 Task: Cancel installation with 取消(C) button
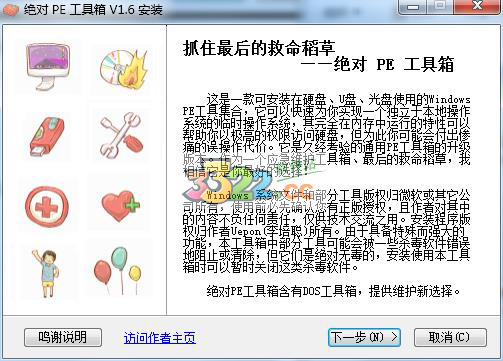click(450, 337)
